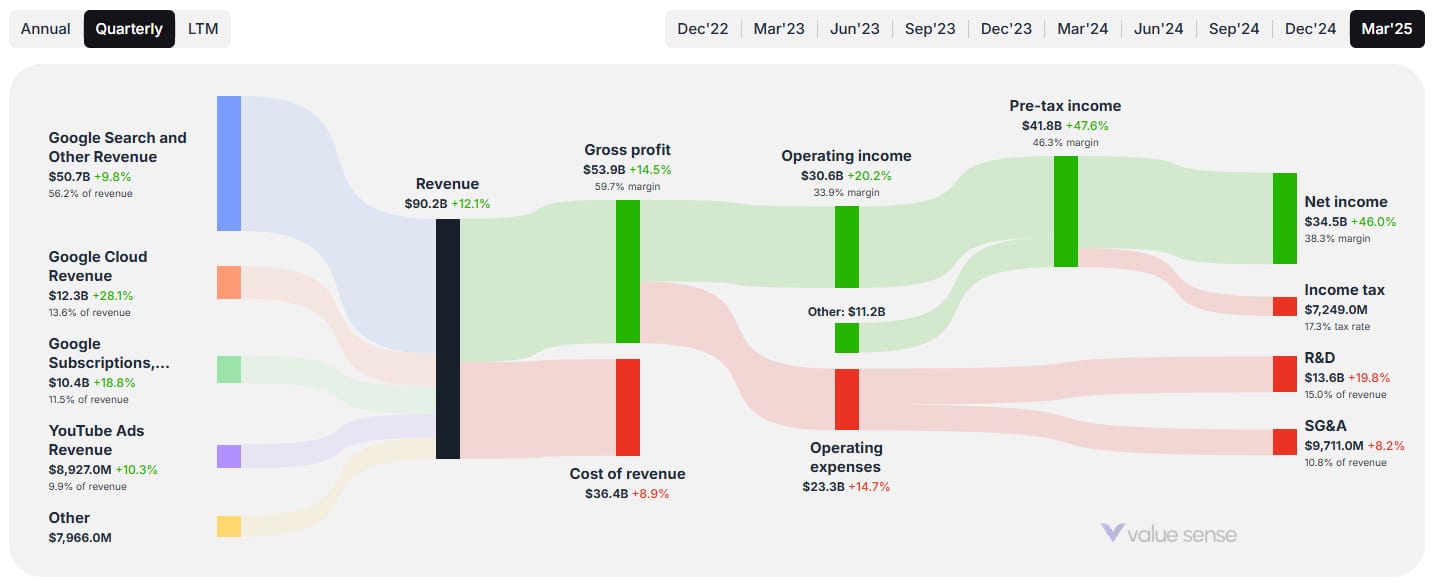The height and width of the screenshot is (587, 1437).
Task: Click the "56.2% of revenue" text
Action: pos(90,194)
